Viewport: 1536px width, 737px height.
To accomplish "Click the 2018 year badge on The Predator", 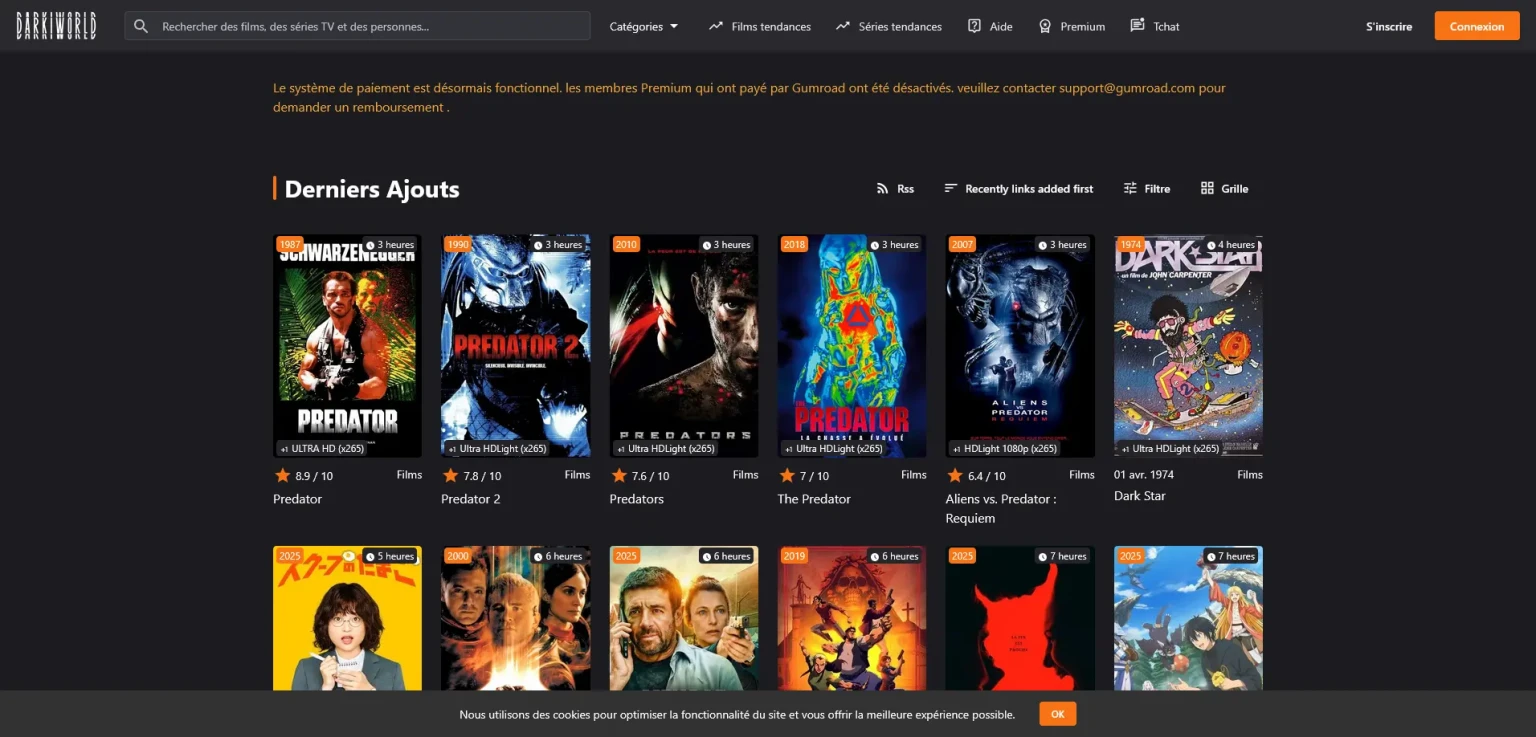I will pyautogui.click(x=795, y=245).
